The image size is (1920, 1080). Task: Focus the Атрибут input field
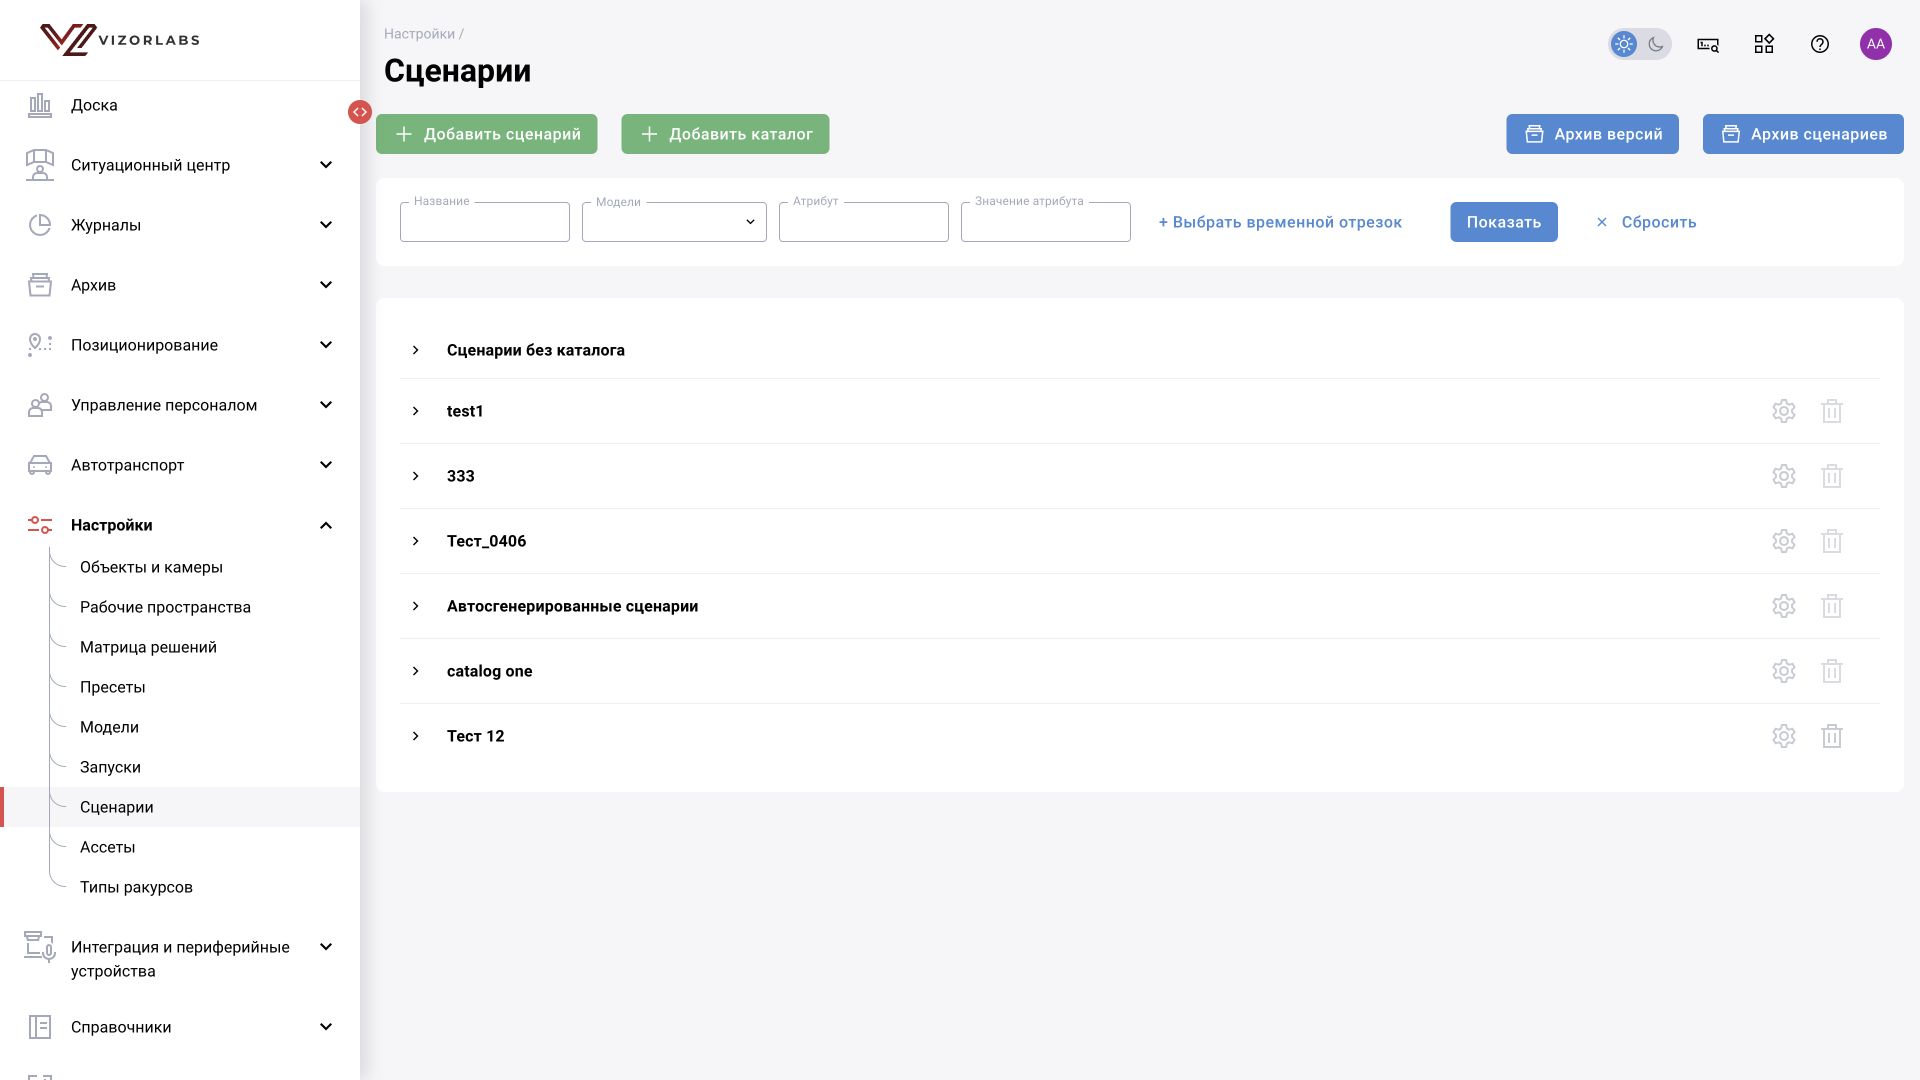point(864,222)
